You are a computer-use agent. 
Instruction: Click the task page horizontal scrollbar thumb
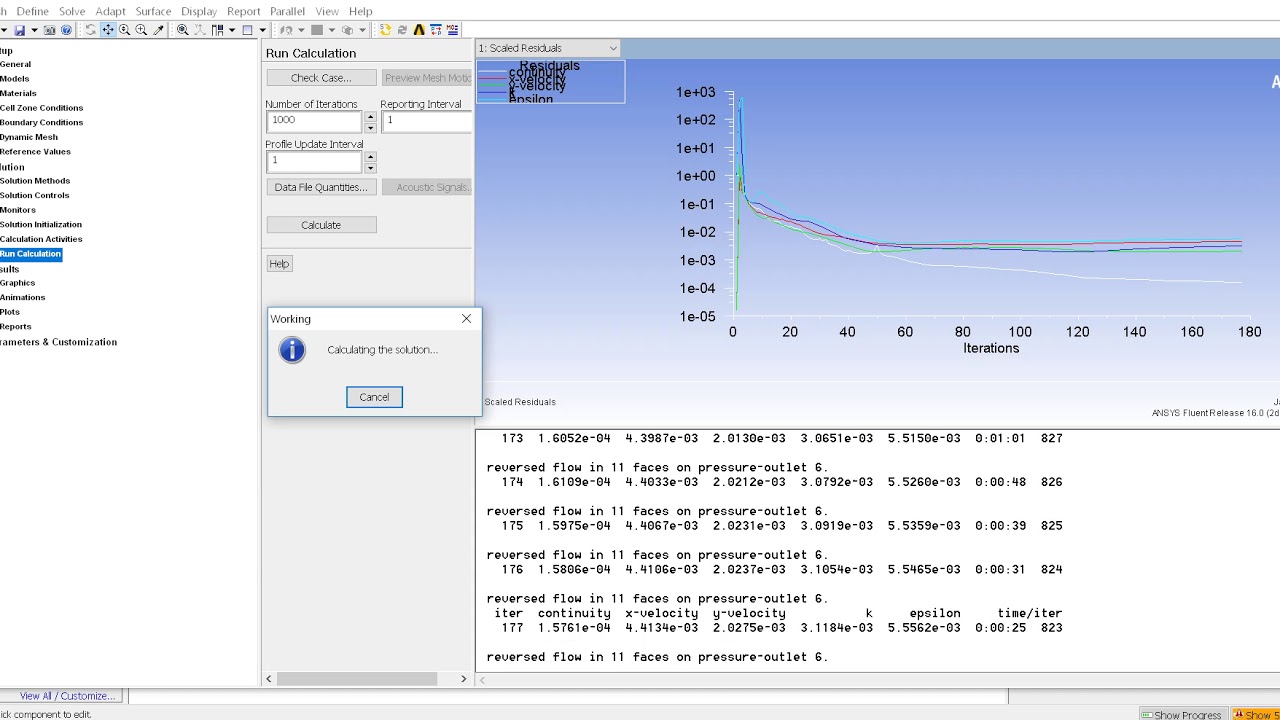pyautogui.click(x=356, y=679)
